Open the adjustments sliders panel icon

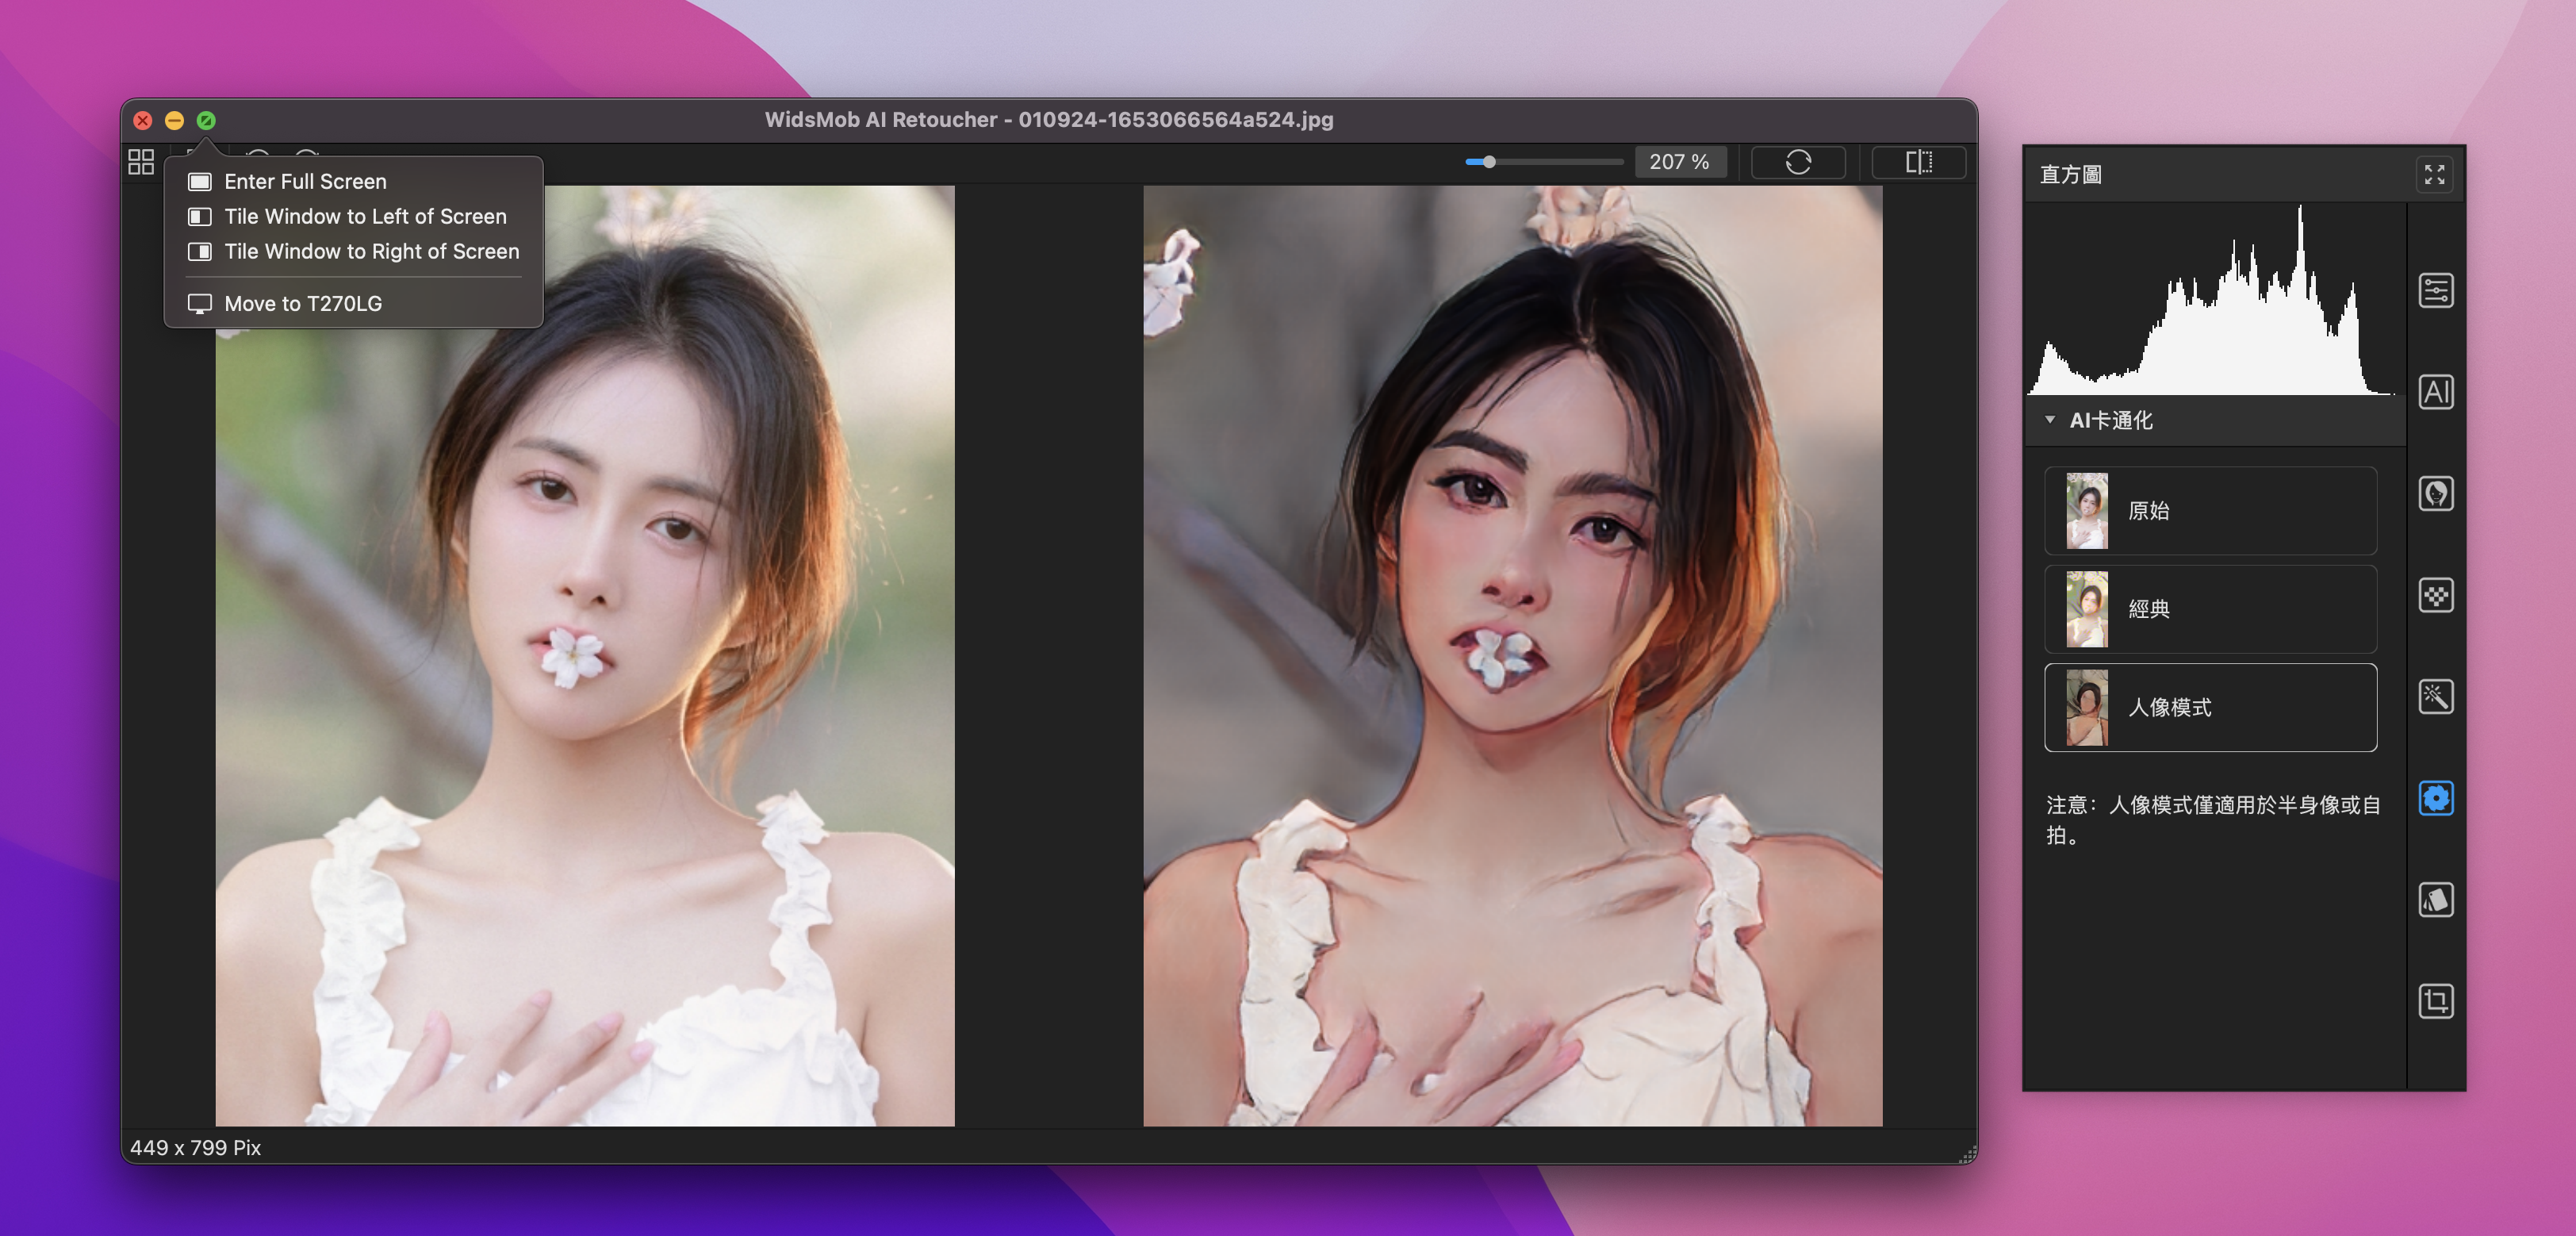point(2435,291)
